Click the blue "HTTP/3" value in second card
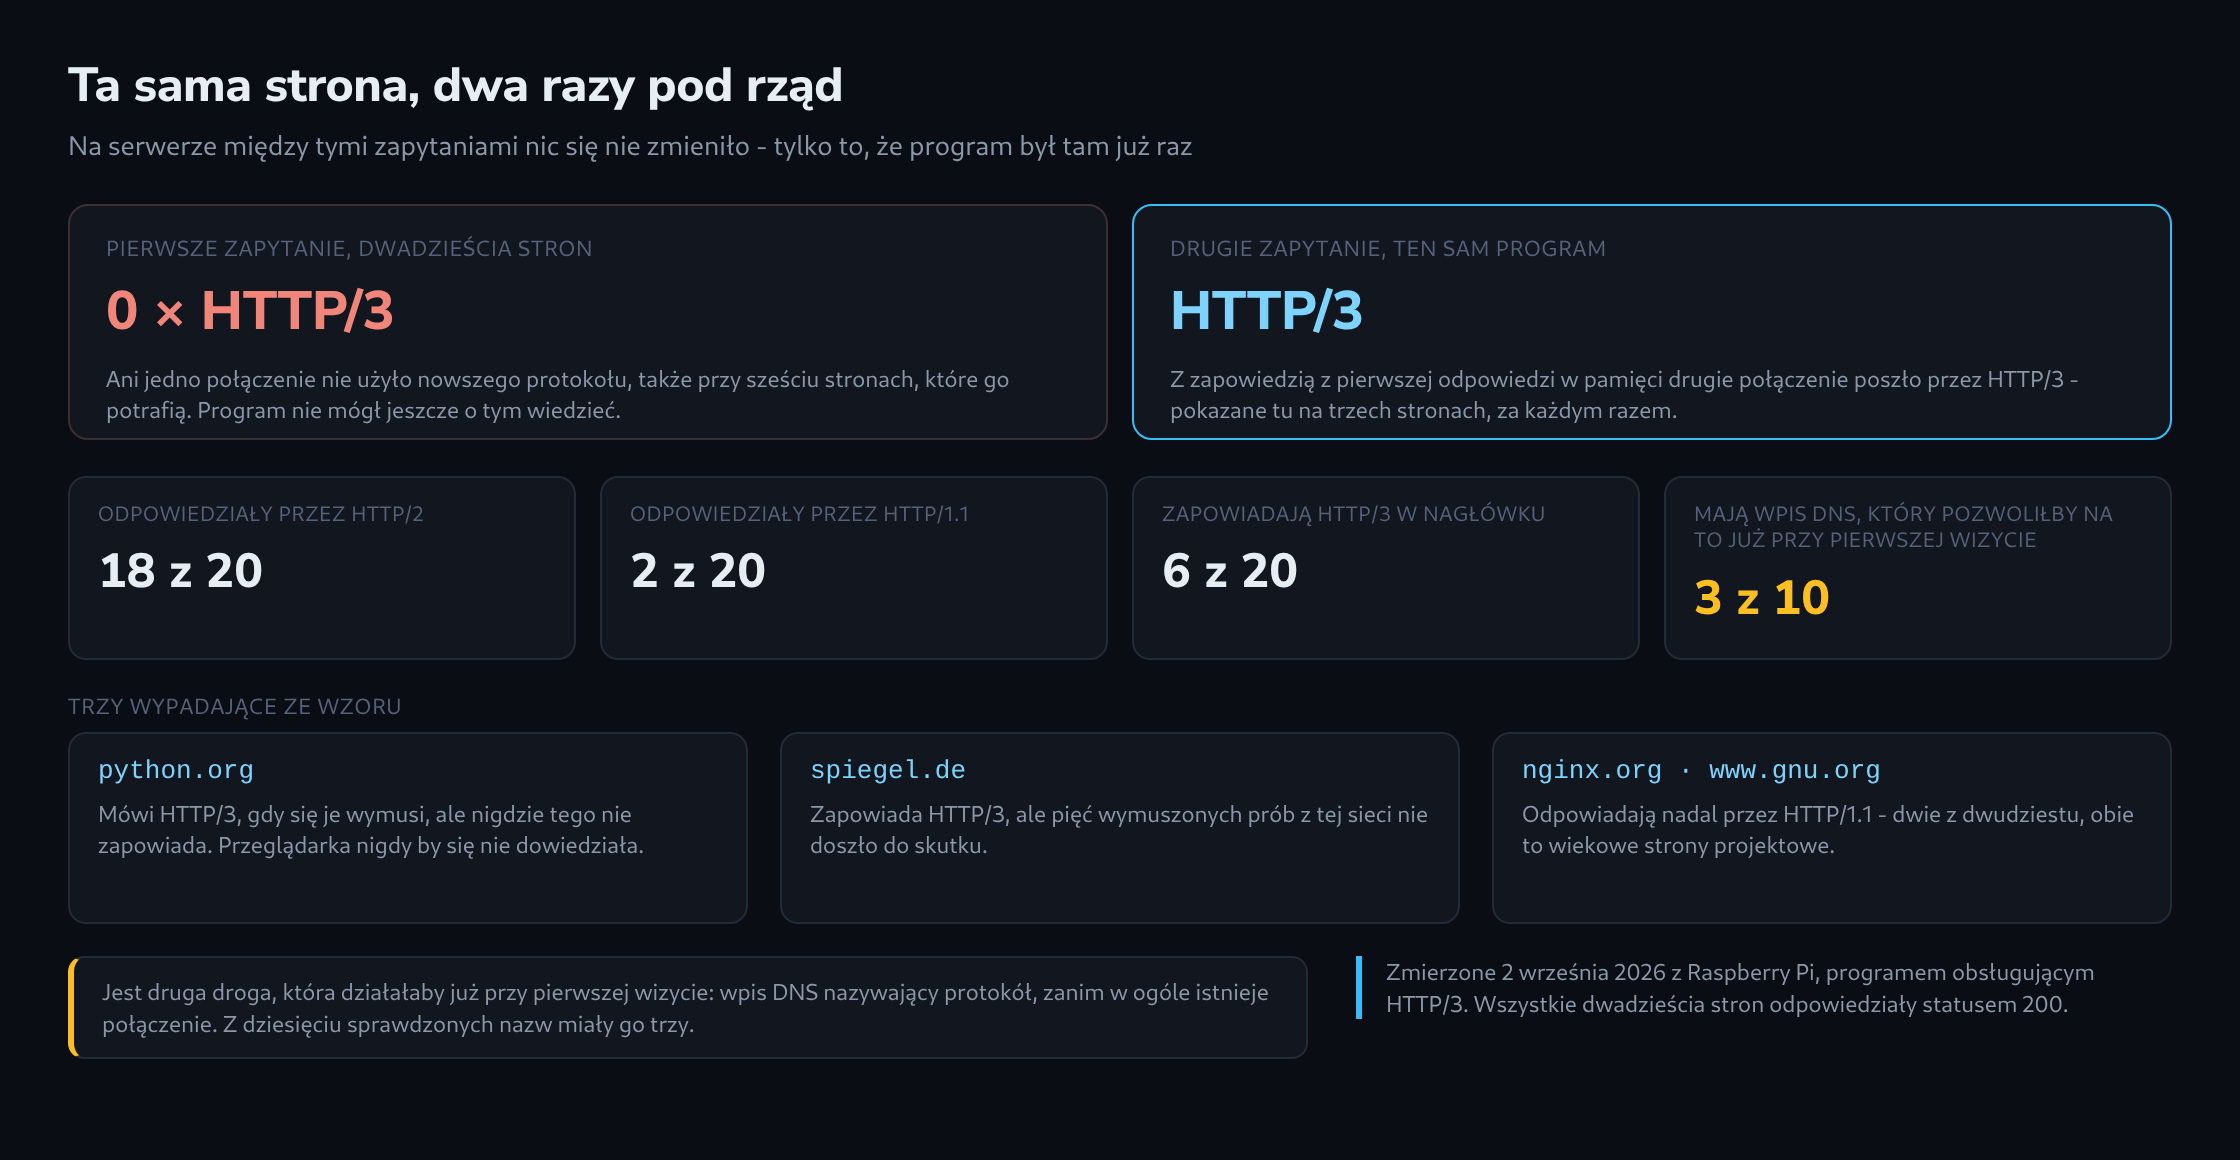 [x=1266, y=310]
